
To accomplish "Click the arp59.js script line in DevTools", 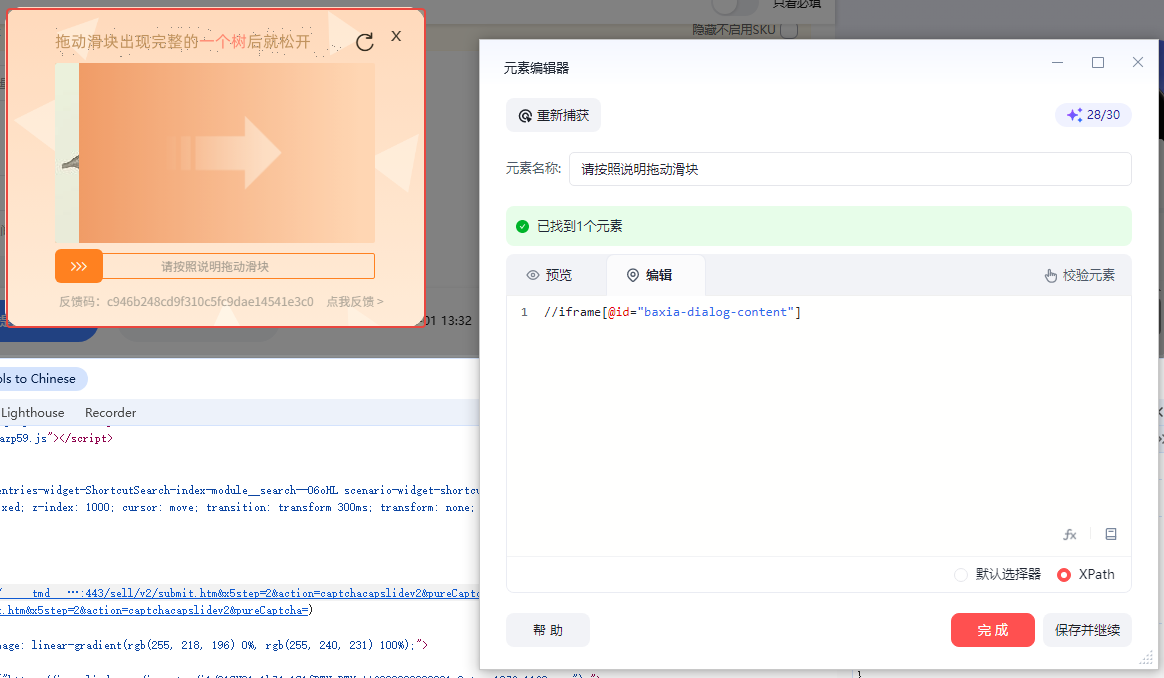I will (56, 438).
